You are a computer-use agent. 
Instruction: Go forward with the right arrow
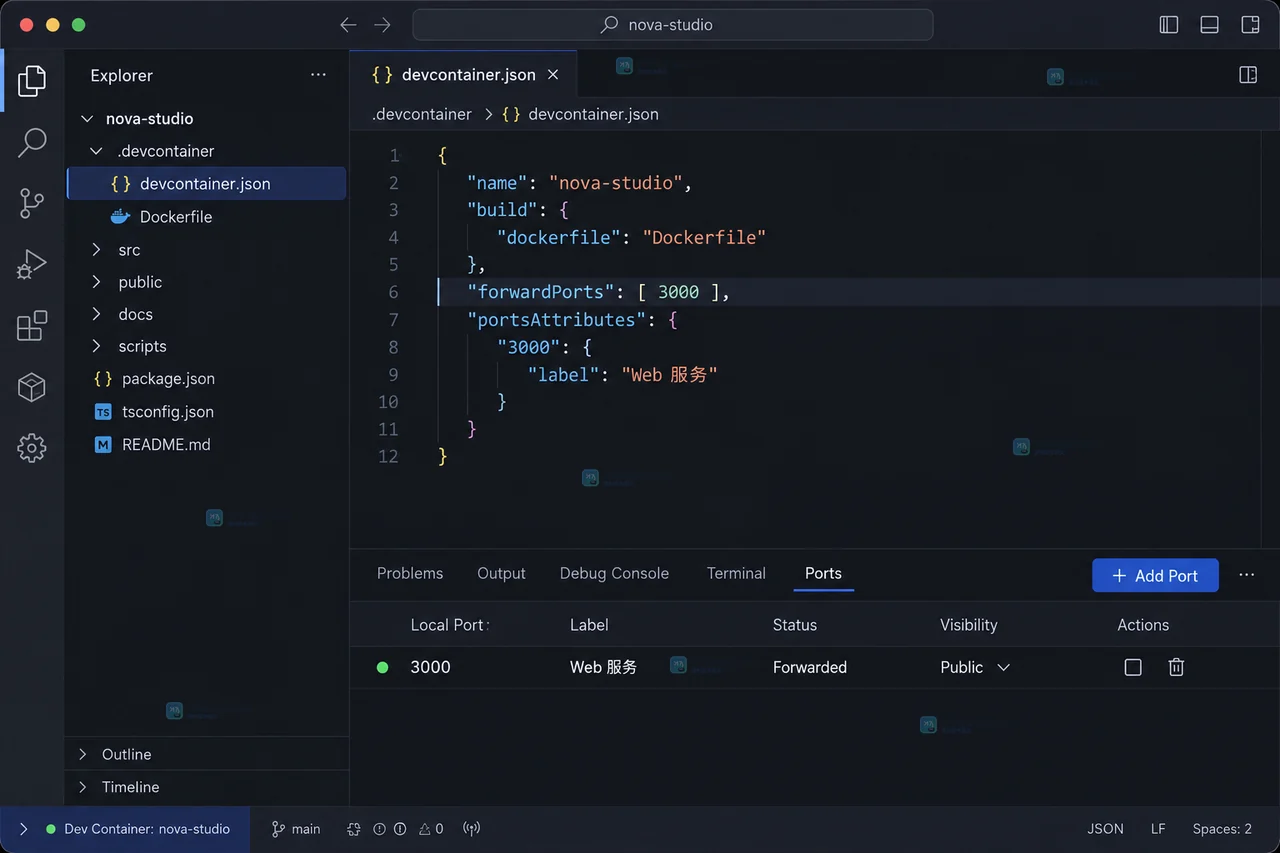[x=382, y=25]
